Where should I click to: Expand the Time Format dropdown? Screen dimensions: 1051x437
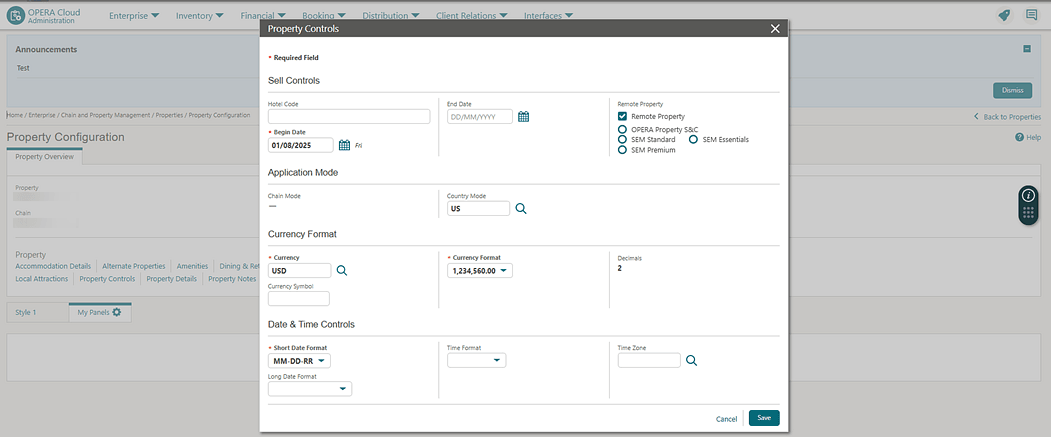476,361
